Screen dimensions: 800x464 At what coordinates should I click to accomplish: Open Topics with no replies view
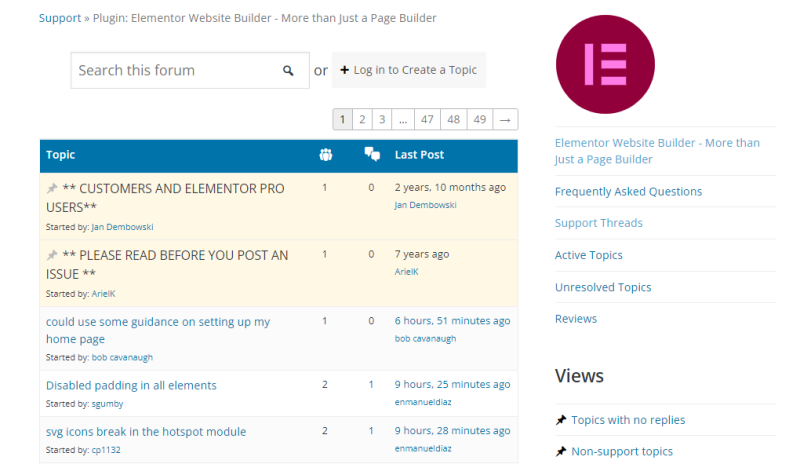(628, 420)
